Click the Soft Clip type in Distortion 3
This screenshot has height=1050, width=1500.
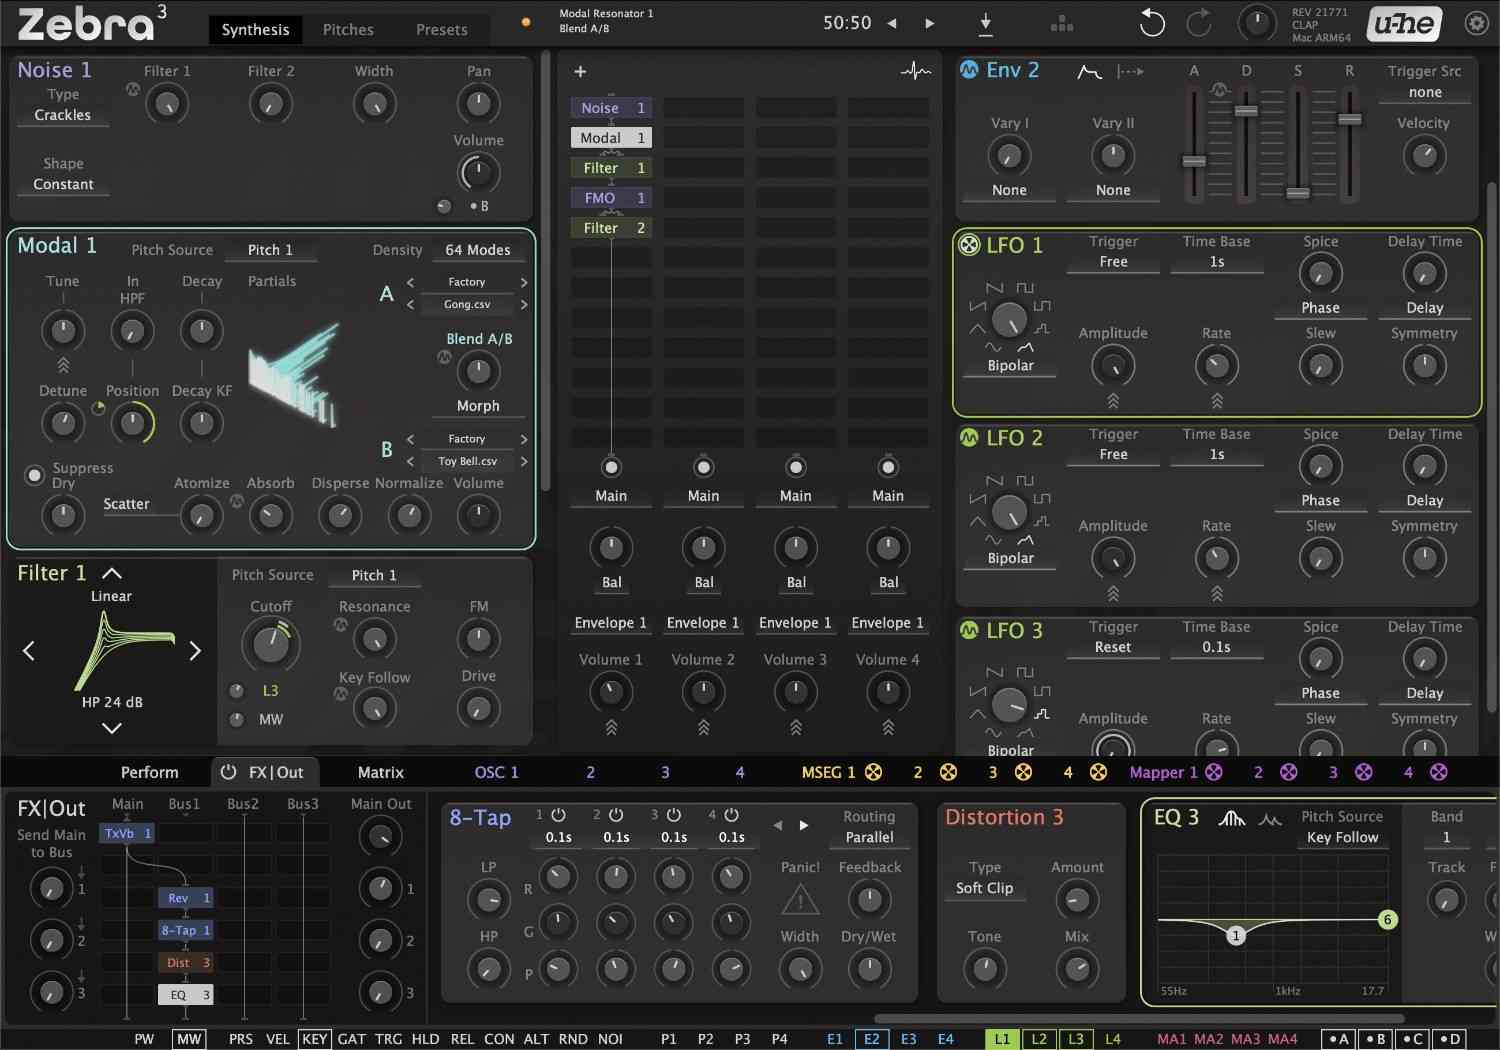(983, 888)
